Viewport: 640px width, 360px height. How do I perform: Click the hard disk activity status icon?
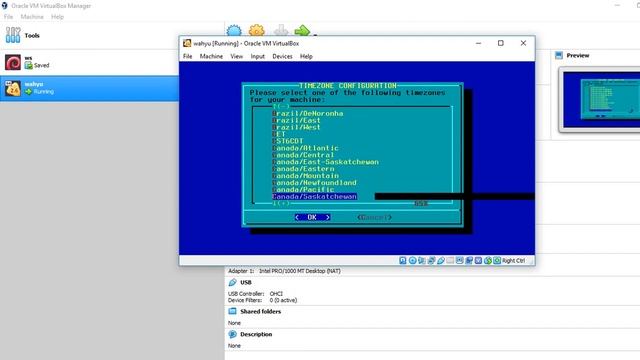click(x=402, y=260)
